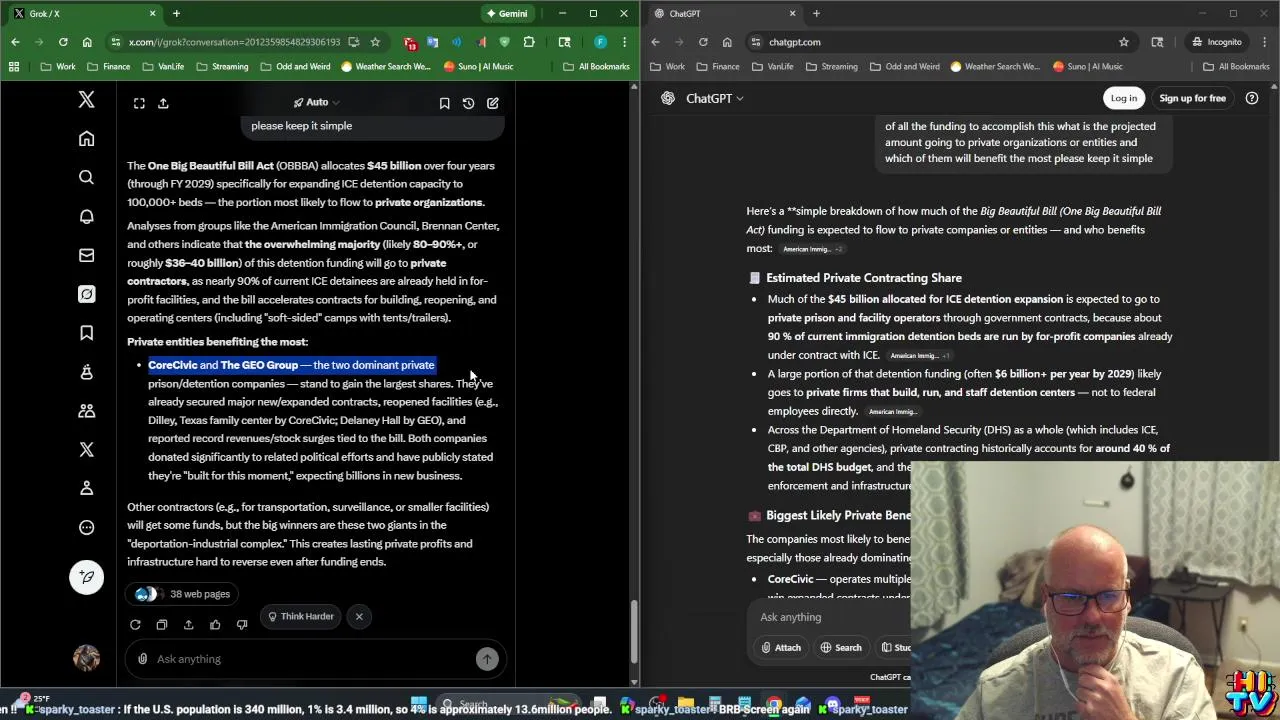Open X messages envelope in sidebar
This screenshot has height=720, width=1280.
[x=86, y=255]
